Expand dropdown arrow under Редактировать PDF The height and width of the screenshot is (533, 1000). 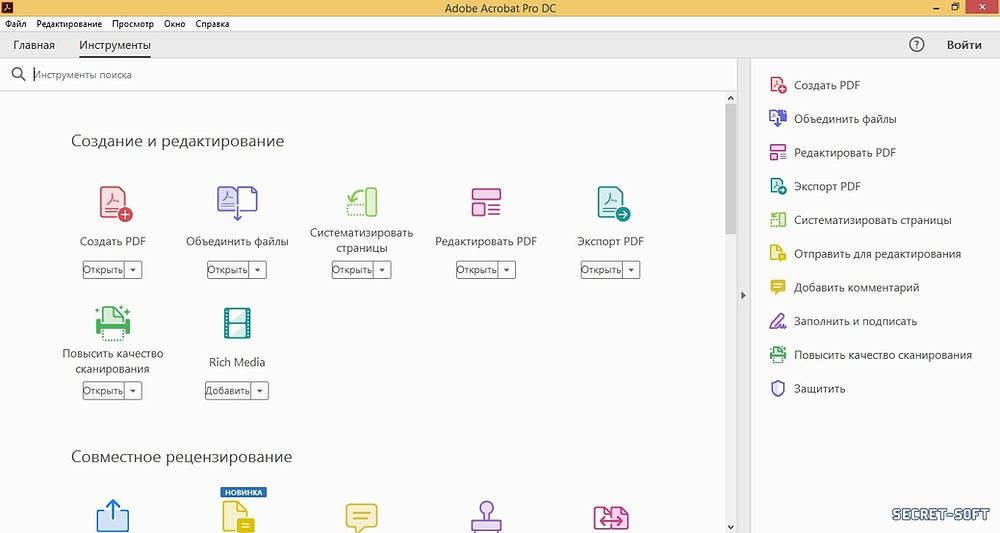point(506,270)
